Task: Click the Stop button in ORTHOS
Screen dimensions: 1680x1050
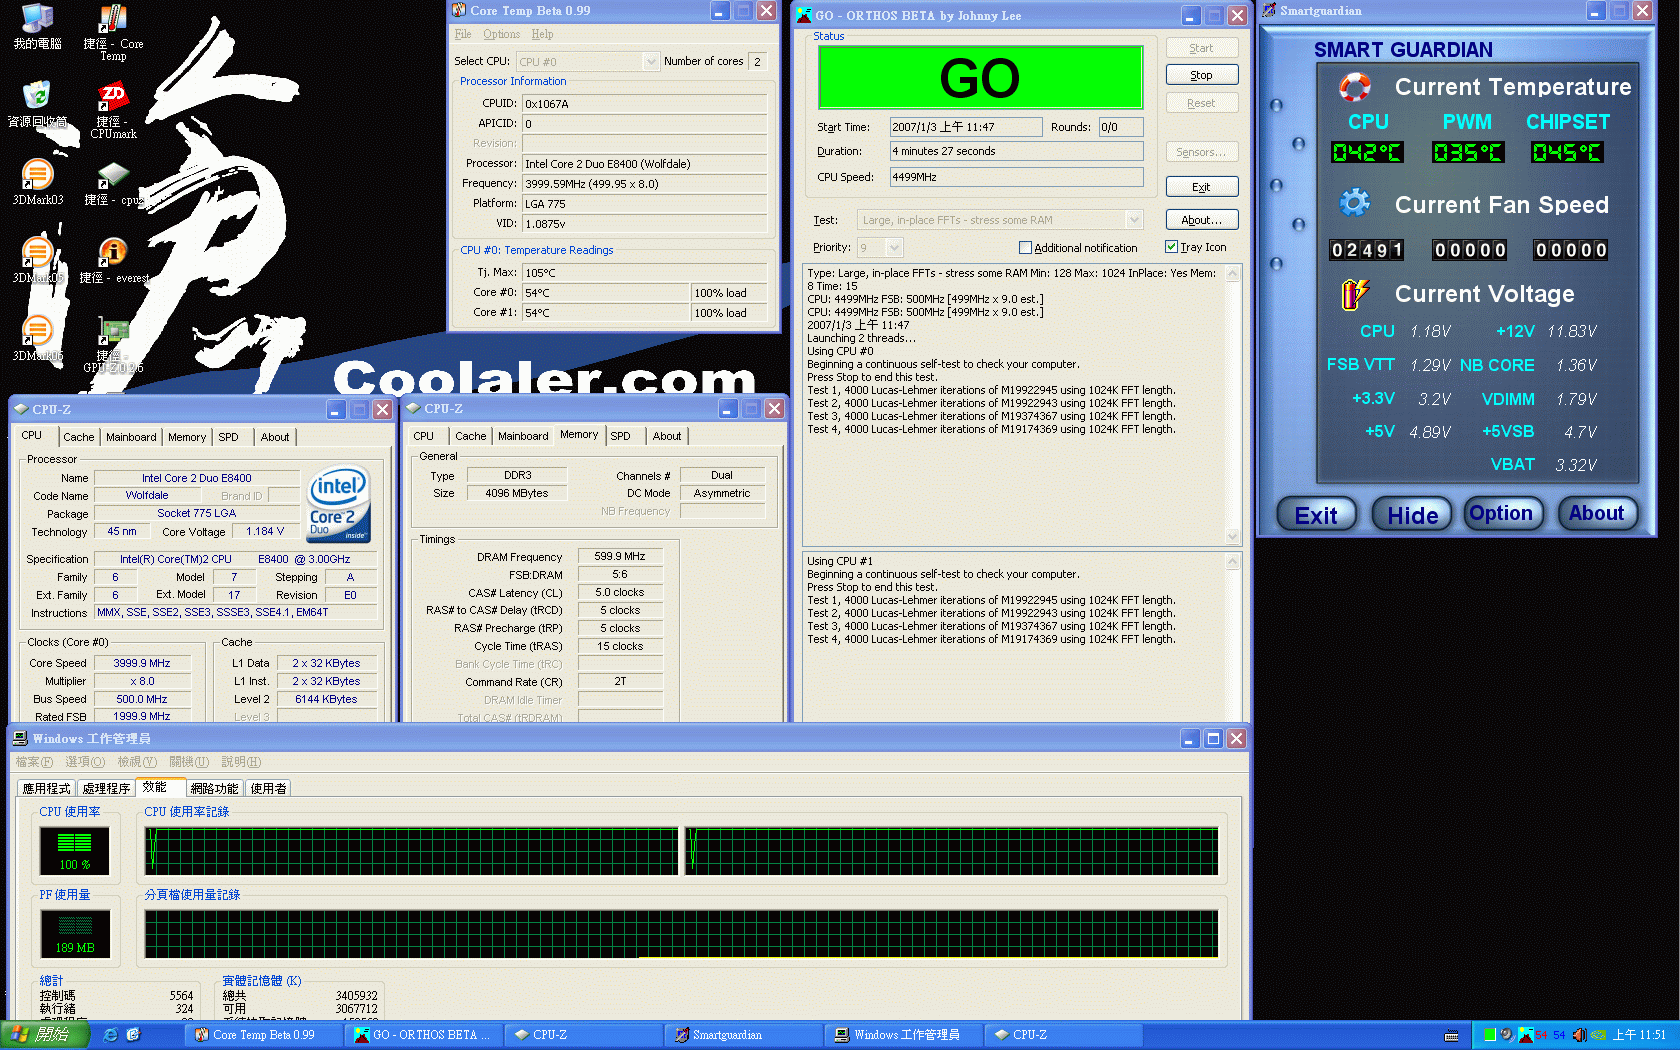Action: click(x=1201, y=75)
